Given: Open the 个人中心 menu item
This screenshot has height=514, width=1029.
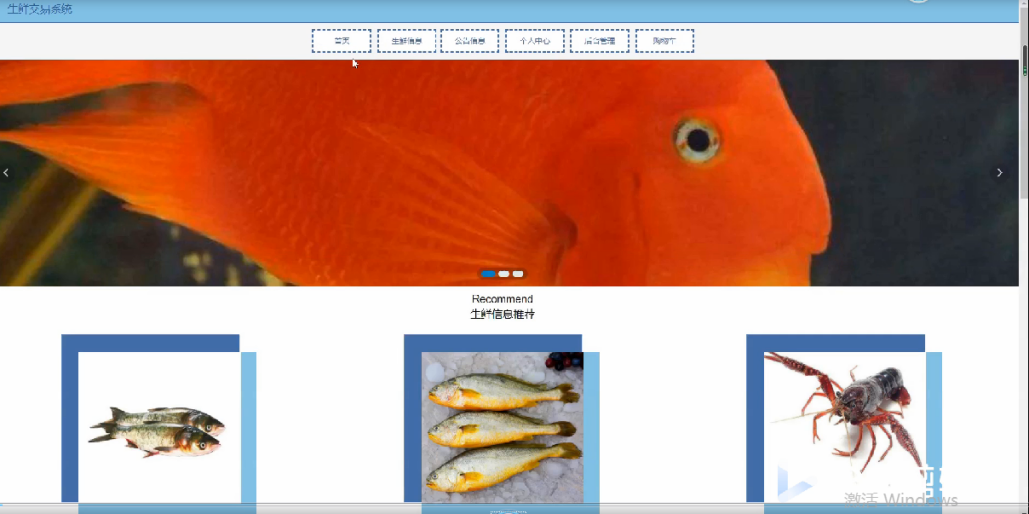Looking at the screenshot, I should point(534,41).
